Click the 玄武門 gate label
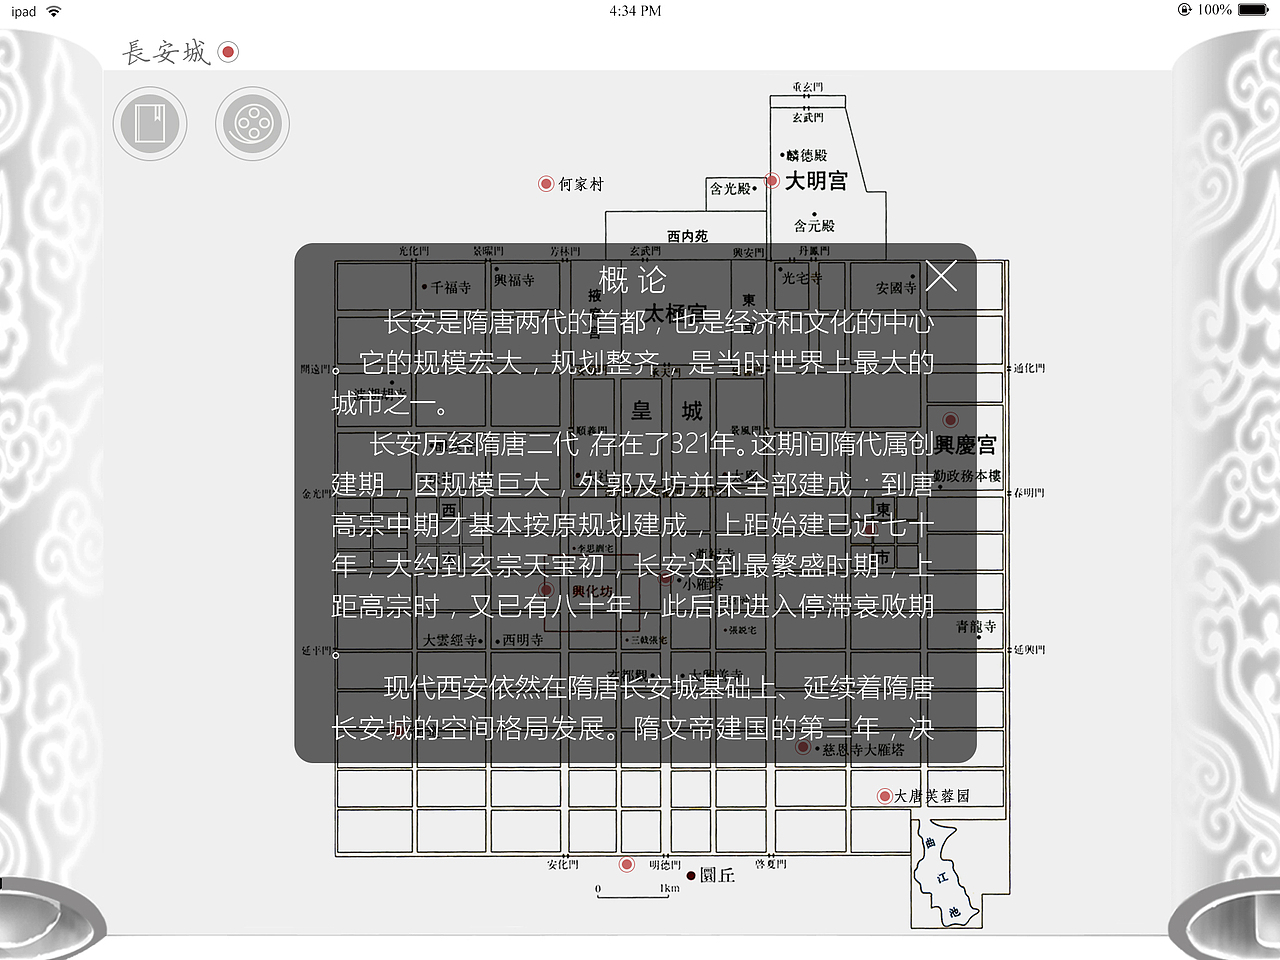 [x=808, y=118]
